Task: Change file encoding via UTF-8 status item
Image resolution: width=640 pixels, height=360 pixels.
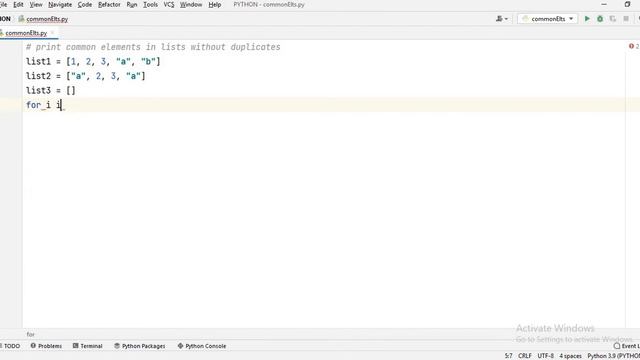Action: 545,356
